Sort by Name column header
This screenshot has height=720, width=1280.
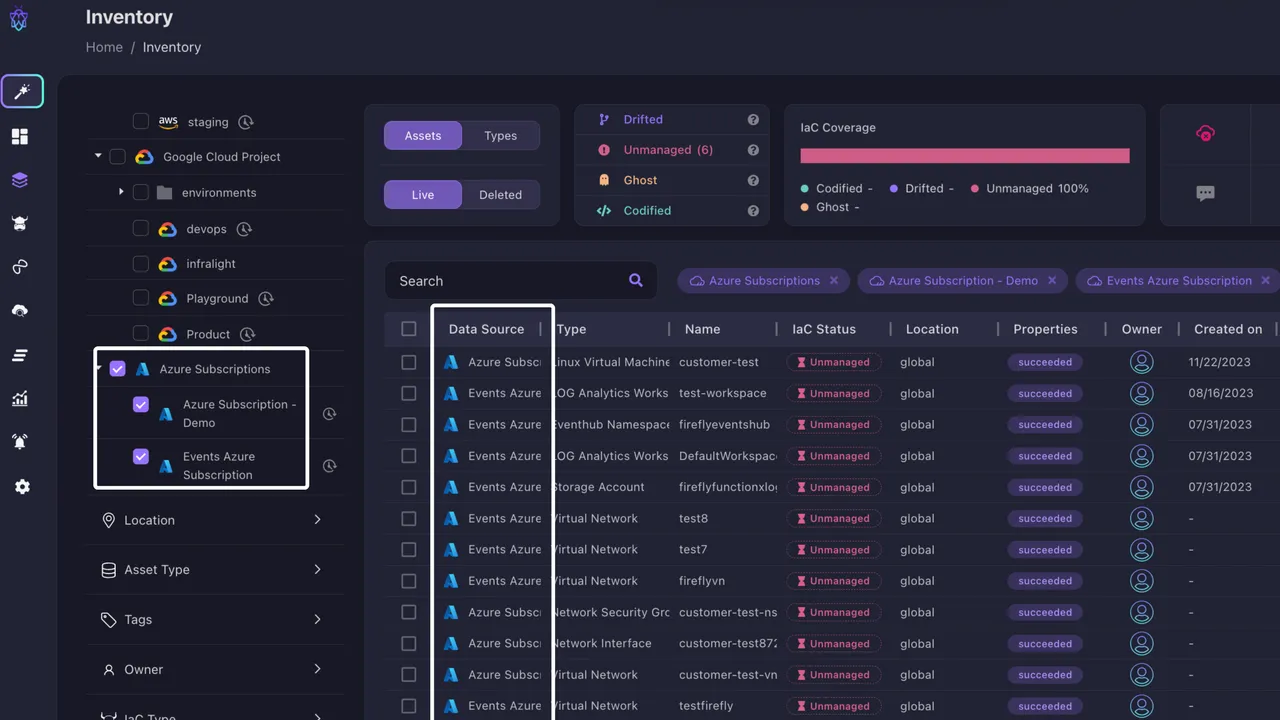(x=702, y=329)
